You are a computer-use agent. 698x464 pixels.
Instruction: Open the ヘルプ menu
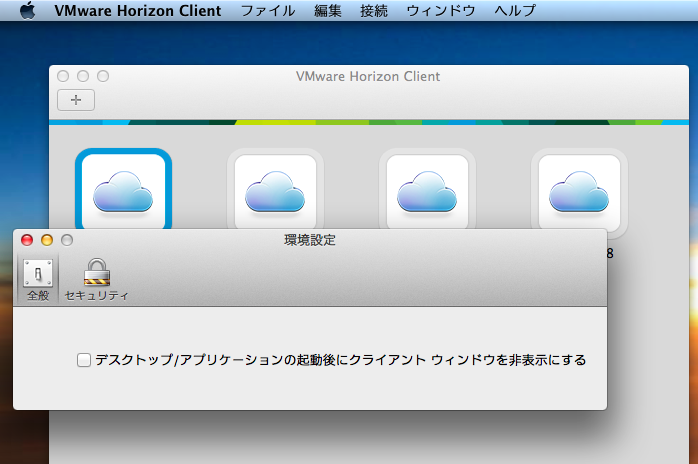pos(515,10)
